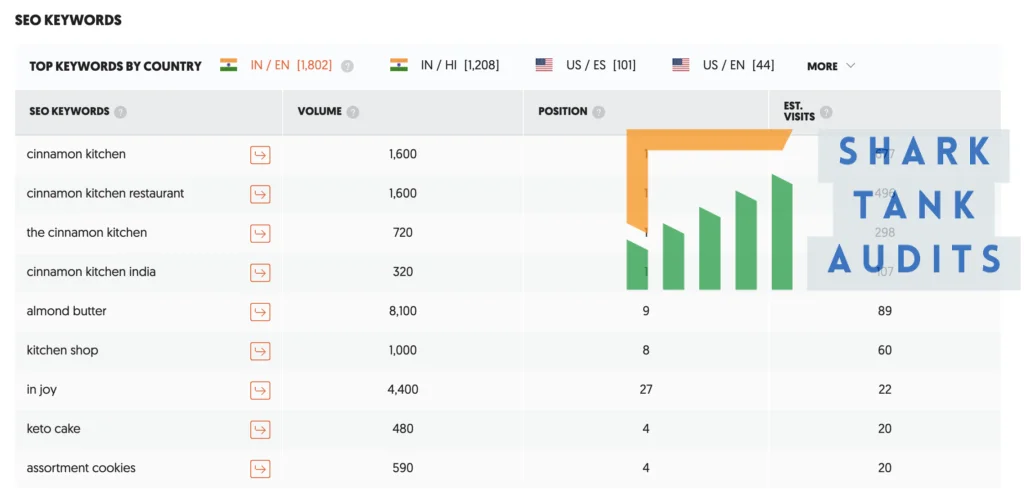Click volume value 720

(x=403, y=232)
